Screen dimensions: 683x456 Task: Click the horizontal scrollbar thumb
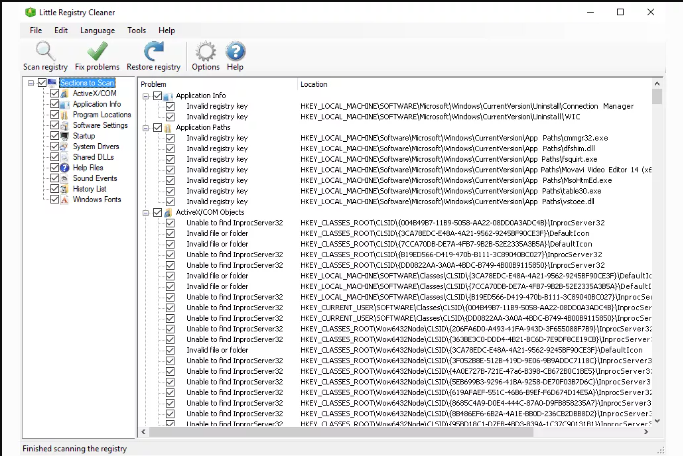[341, 432]
